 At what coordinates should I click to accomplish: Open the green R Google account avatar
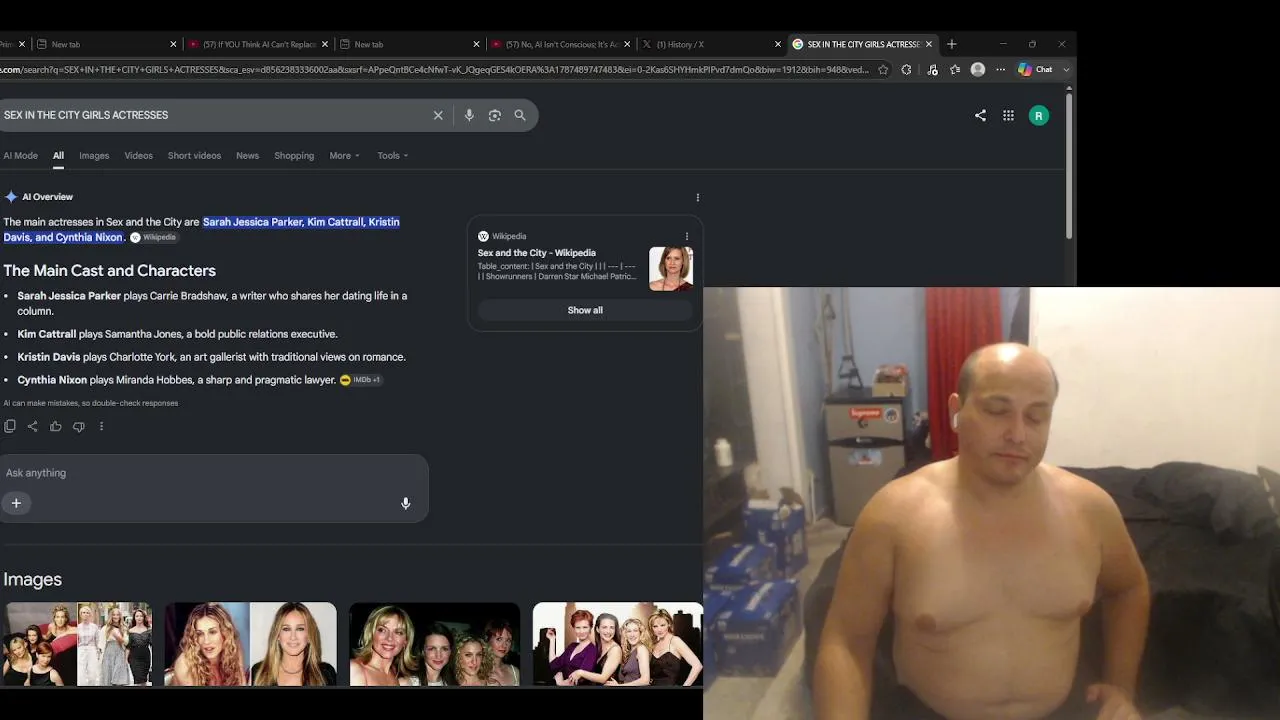(1039, 116)
